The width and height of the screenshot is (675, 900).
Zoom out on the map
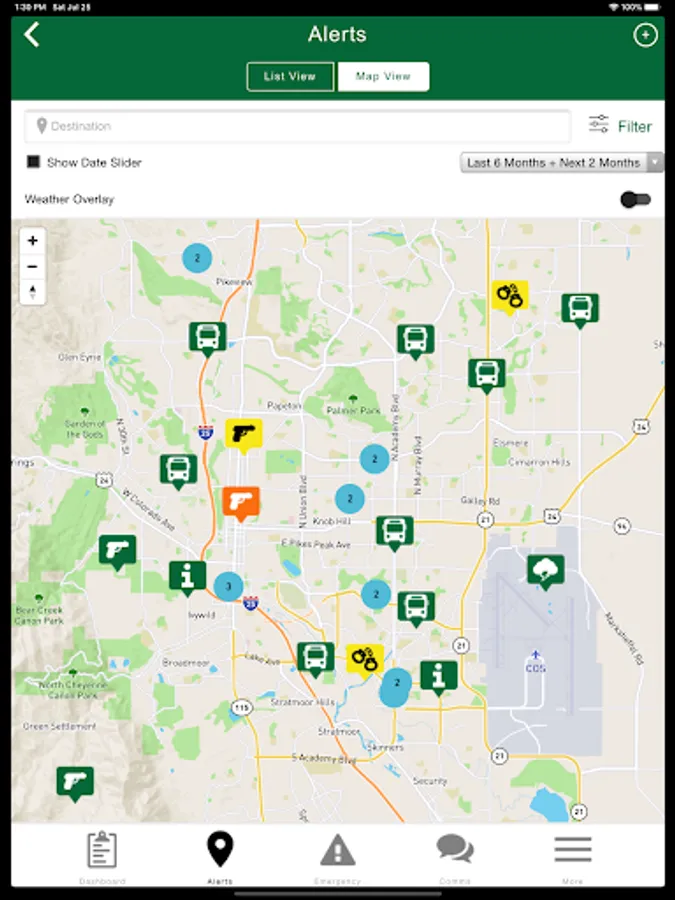click(33, 266)
